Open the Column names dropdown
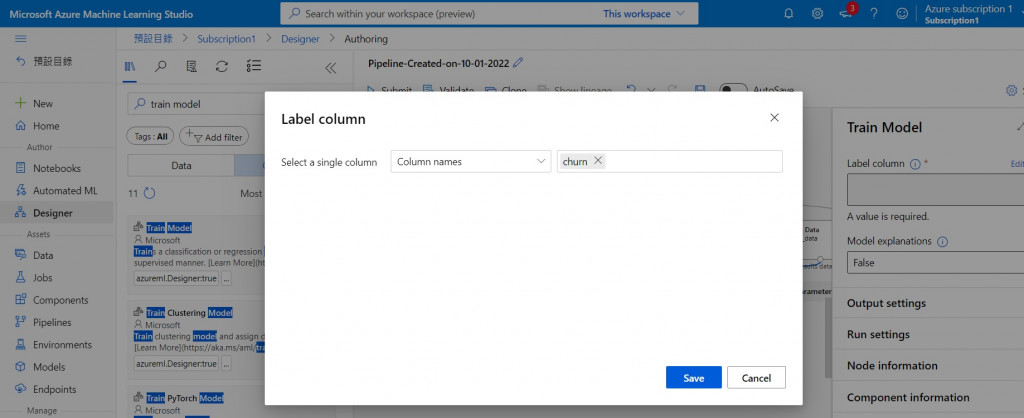Screen dimensions: 1024x418 click(x=471, y=161)
